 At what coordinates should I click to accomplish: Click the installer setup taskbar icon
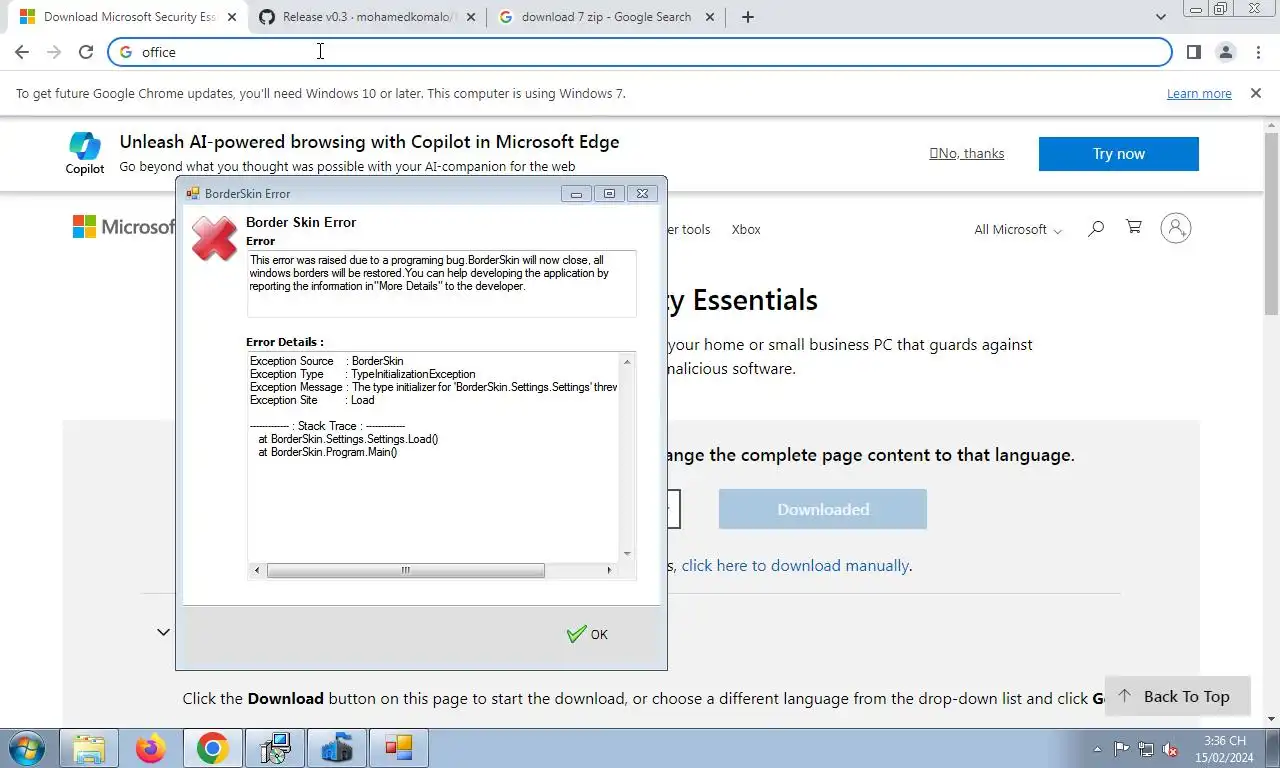click(x=274, y=748)
